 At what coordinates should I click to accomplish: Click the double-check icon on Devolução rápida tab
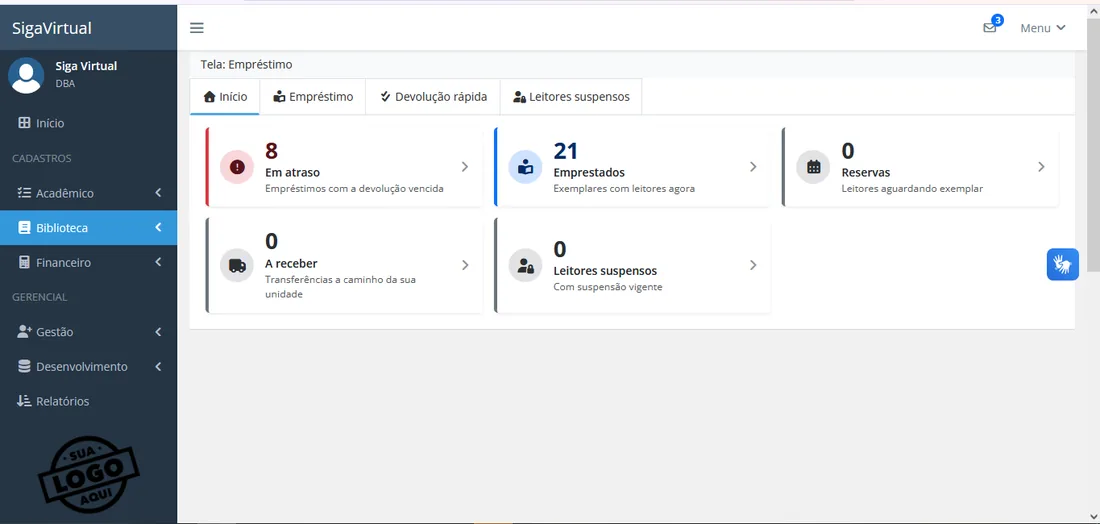point(385,97)
